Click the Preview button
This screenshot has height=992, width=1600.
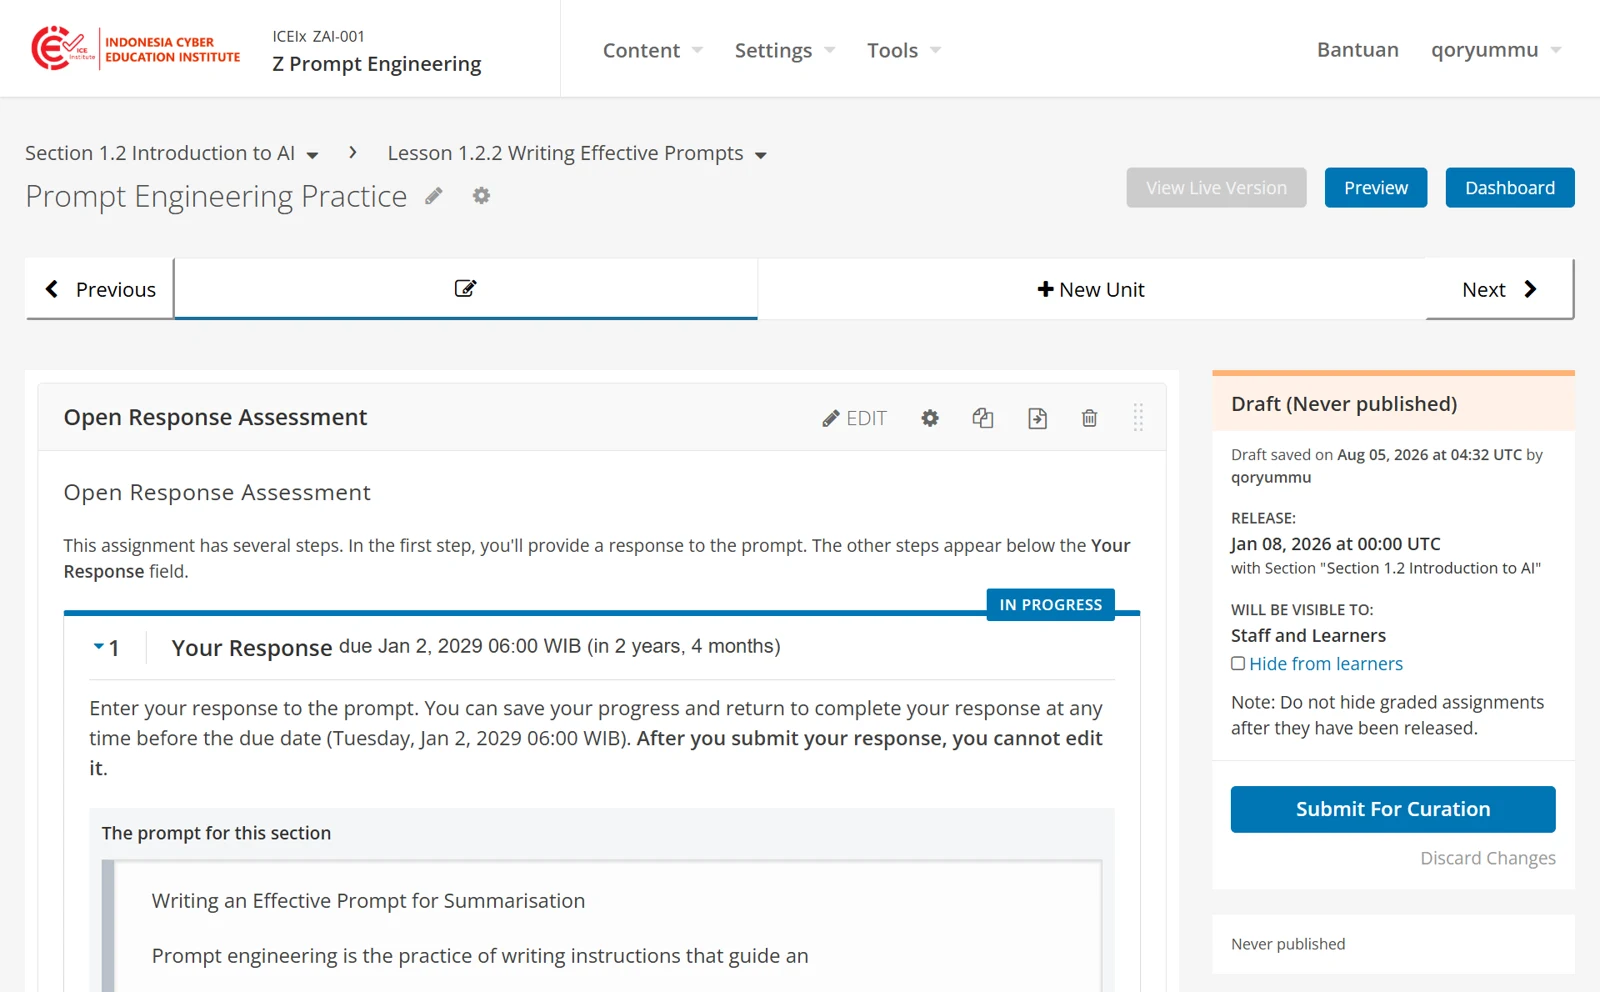click(1375, 188)
